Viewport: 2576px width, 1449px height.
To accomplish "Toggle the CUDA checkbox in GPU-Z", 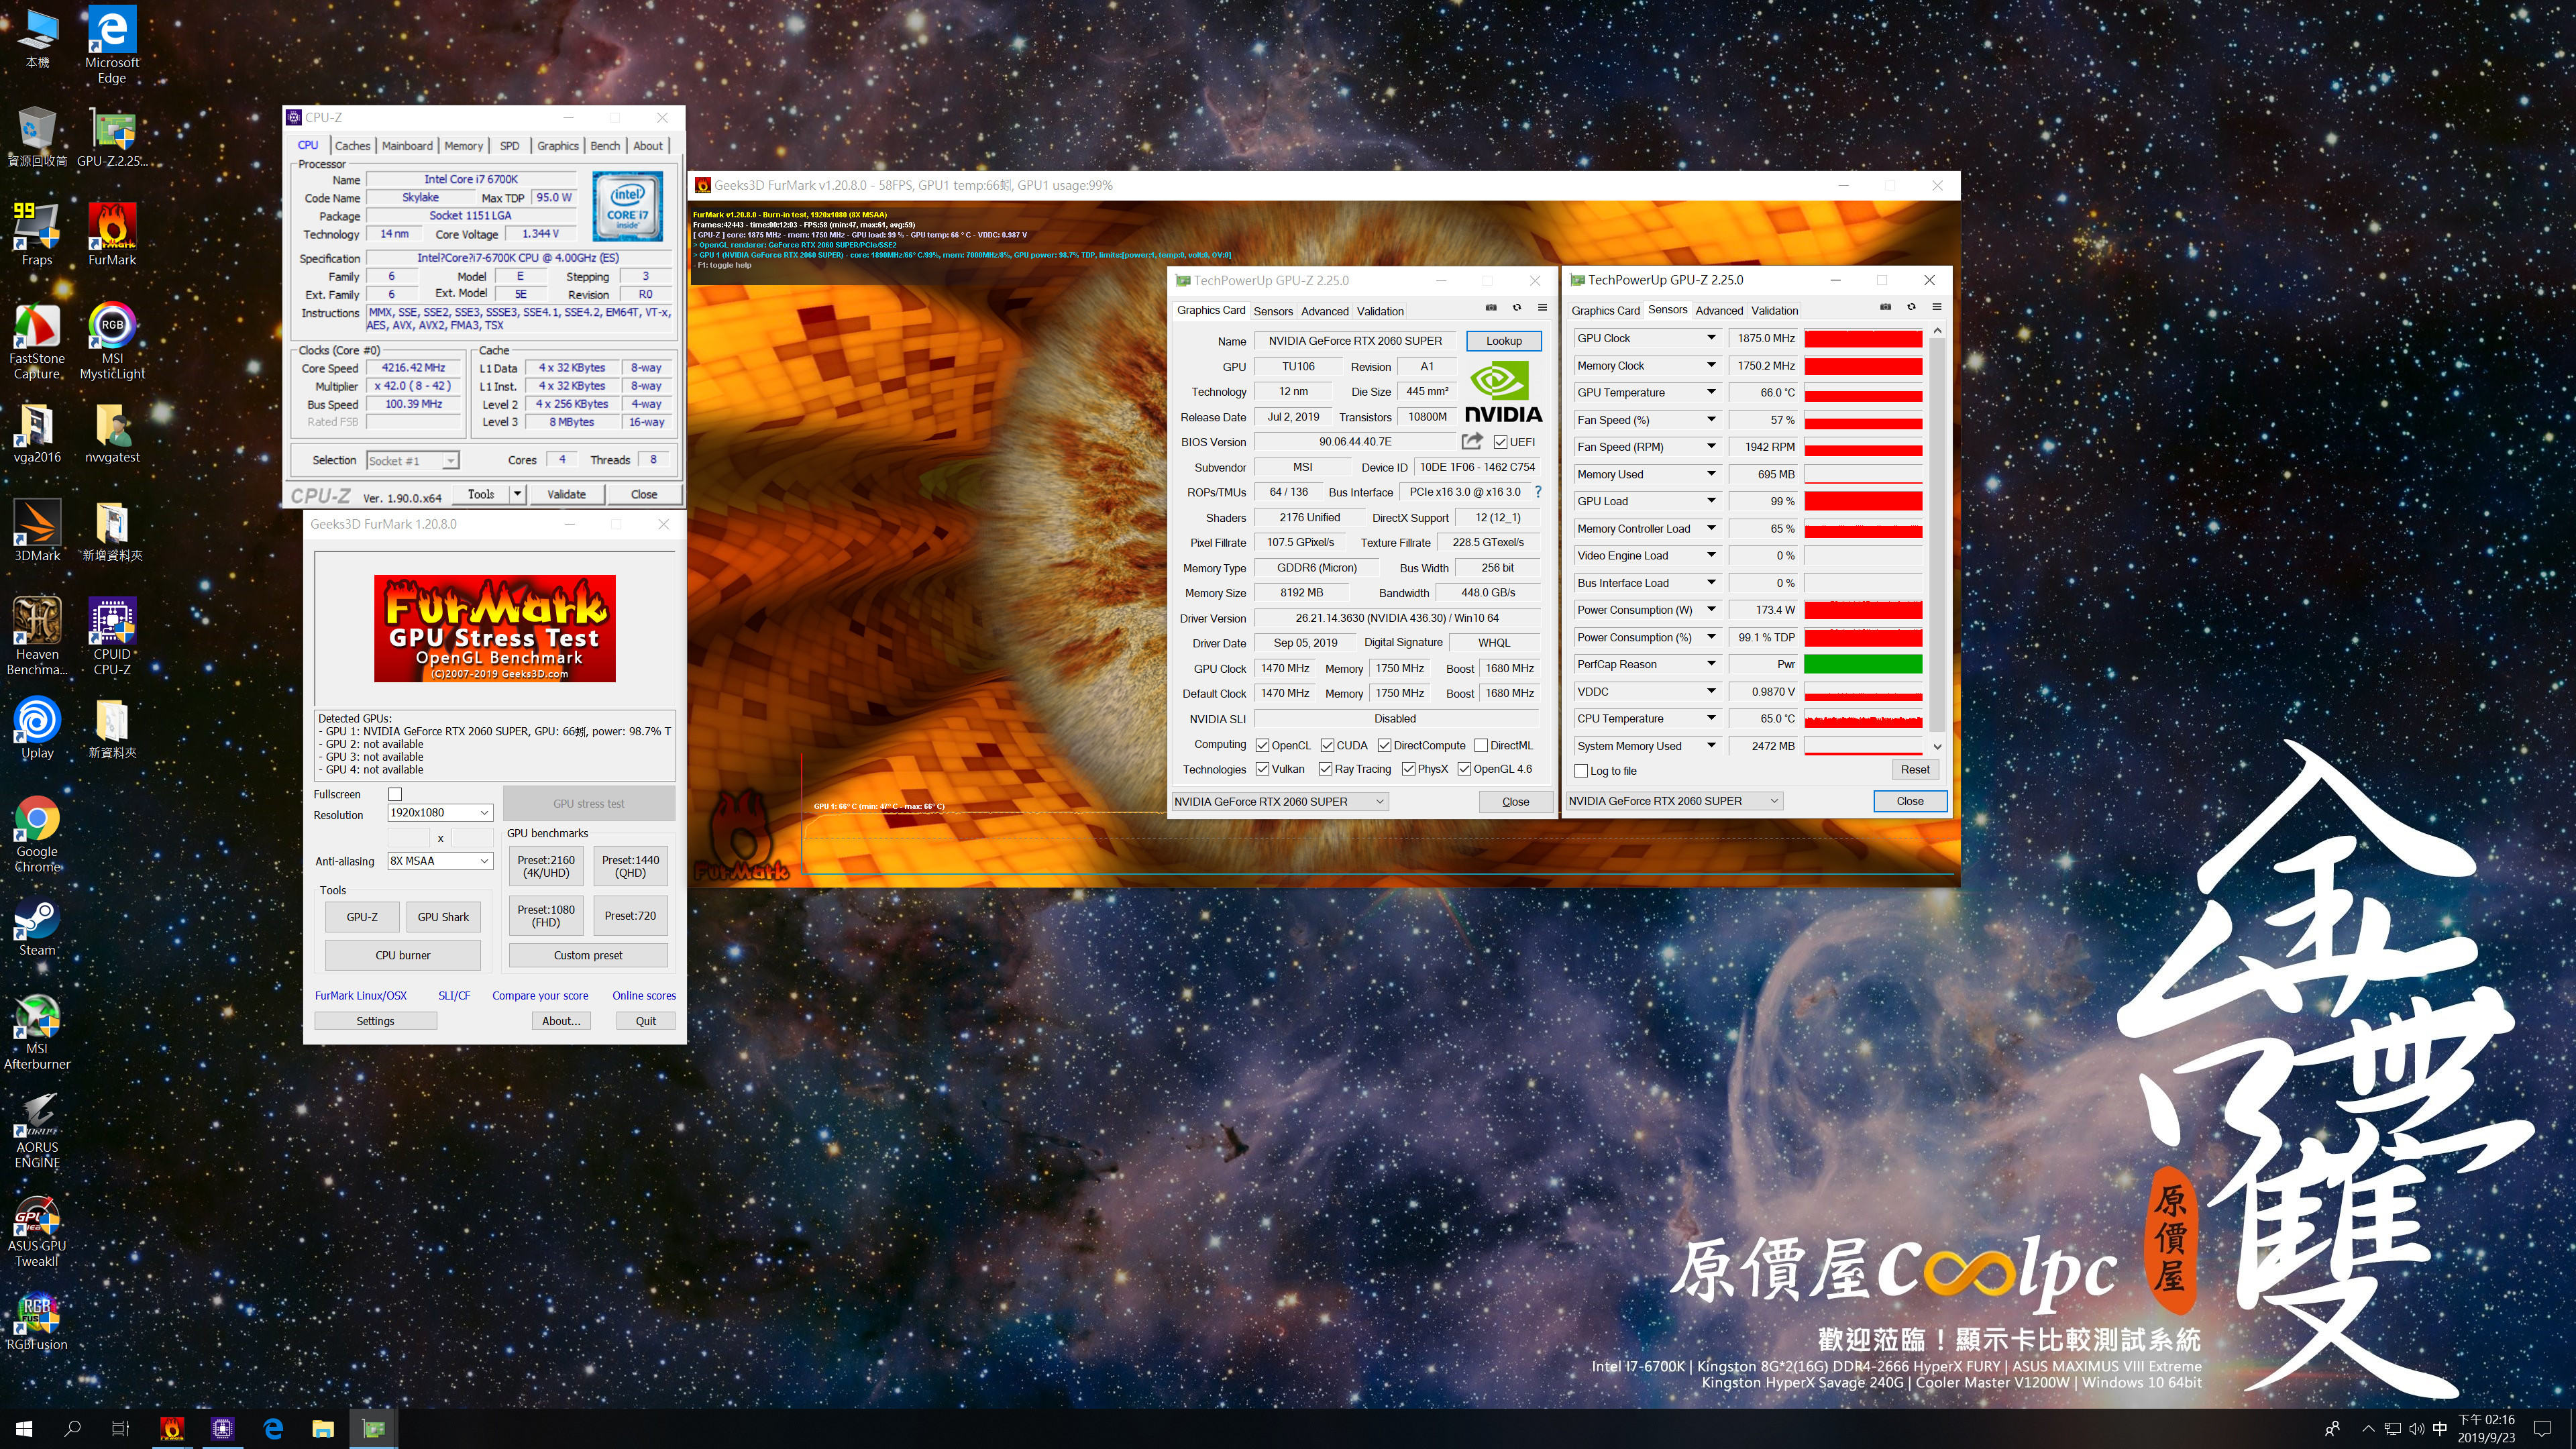I will click(x=1327, y=745).
